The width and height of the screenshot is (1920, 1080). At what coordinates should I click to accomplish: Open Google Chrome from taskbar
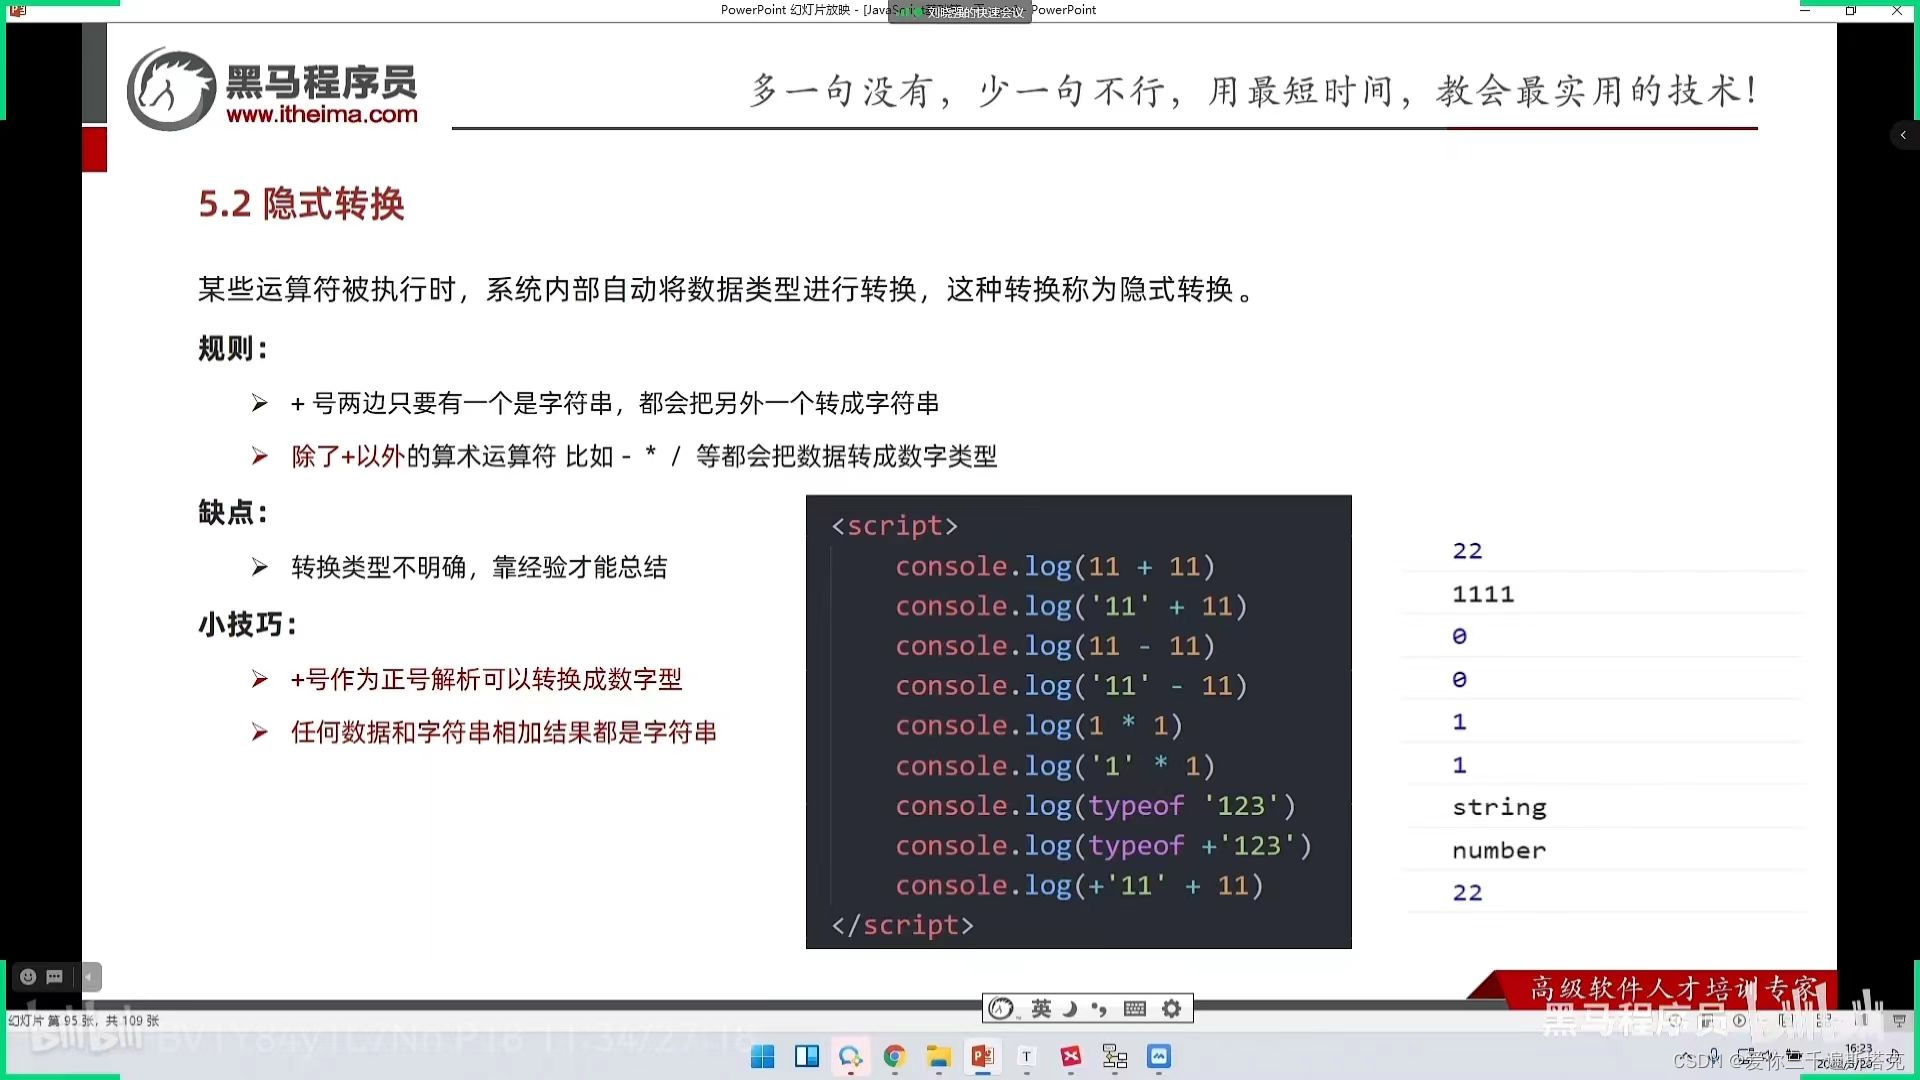pyautogui.click(x=894, y=1057)
